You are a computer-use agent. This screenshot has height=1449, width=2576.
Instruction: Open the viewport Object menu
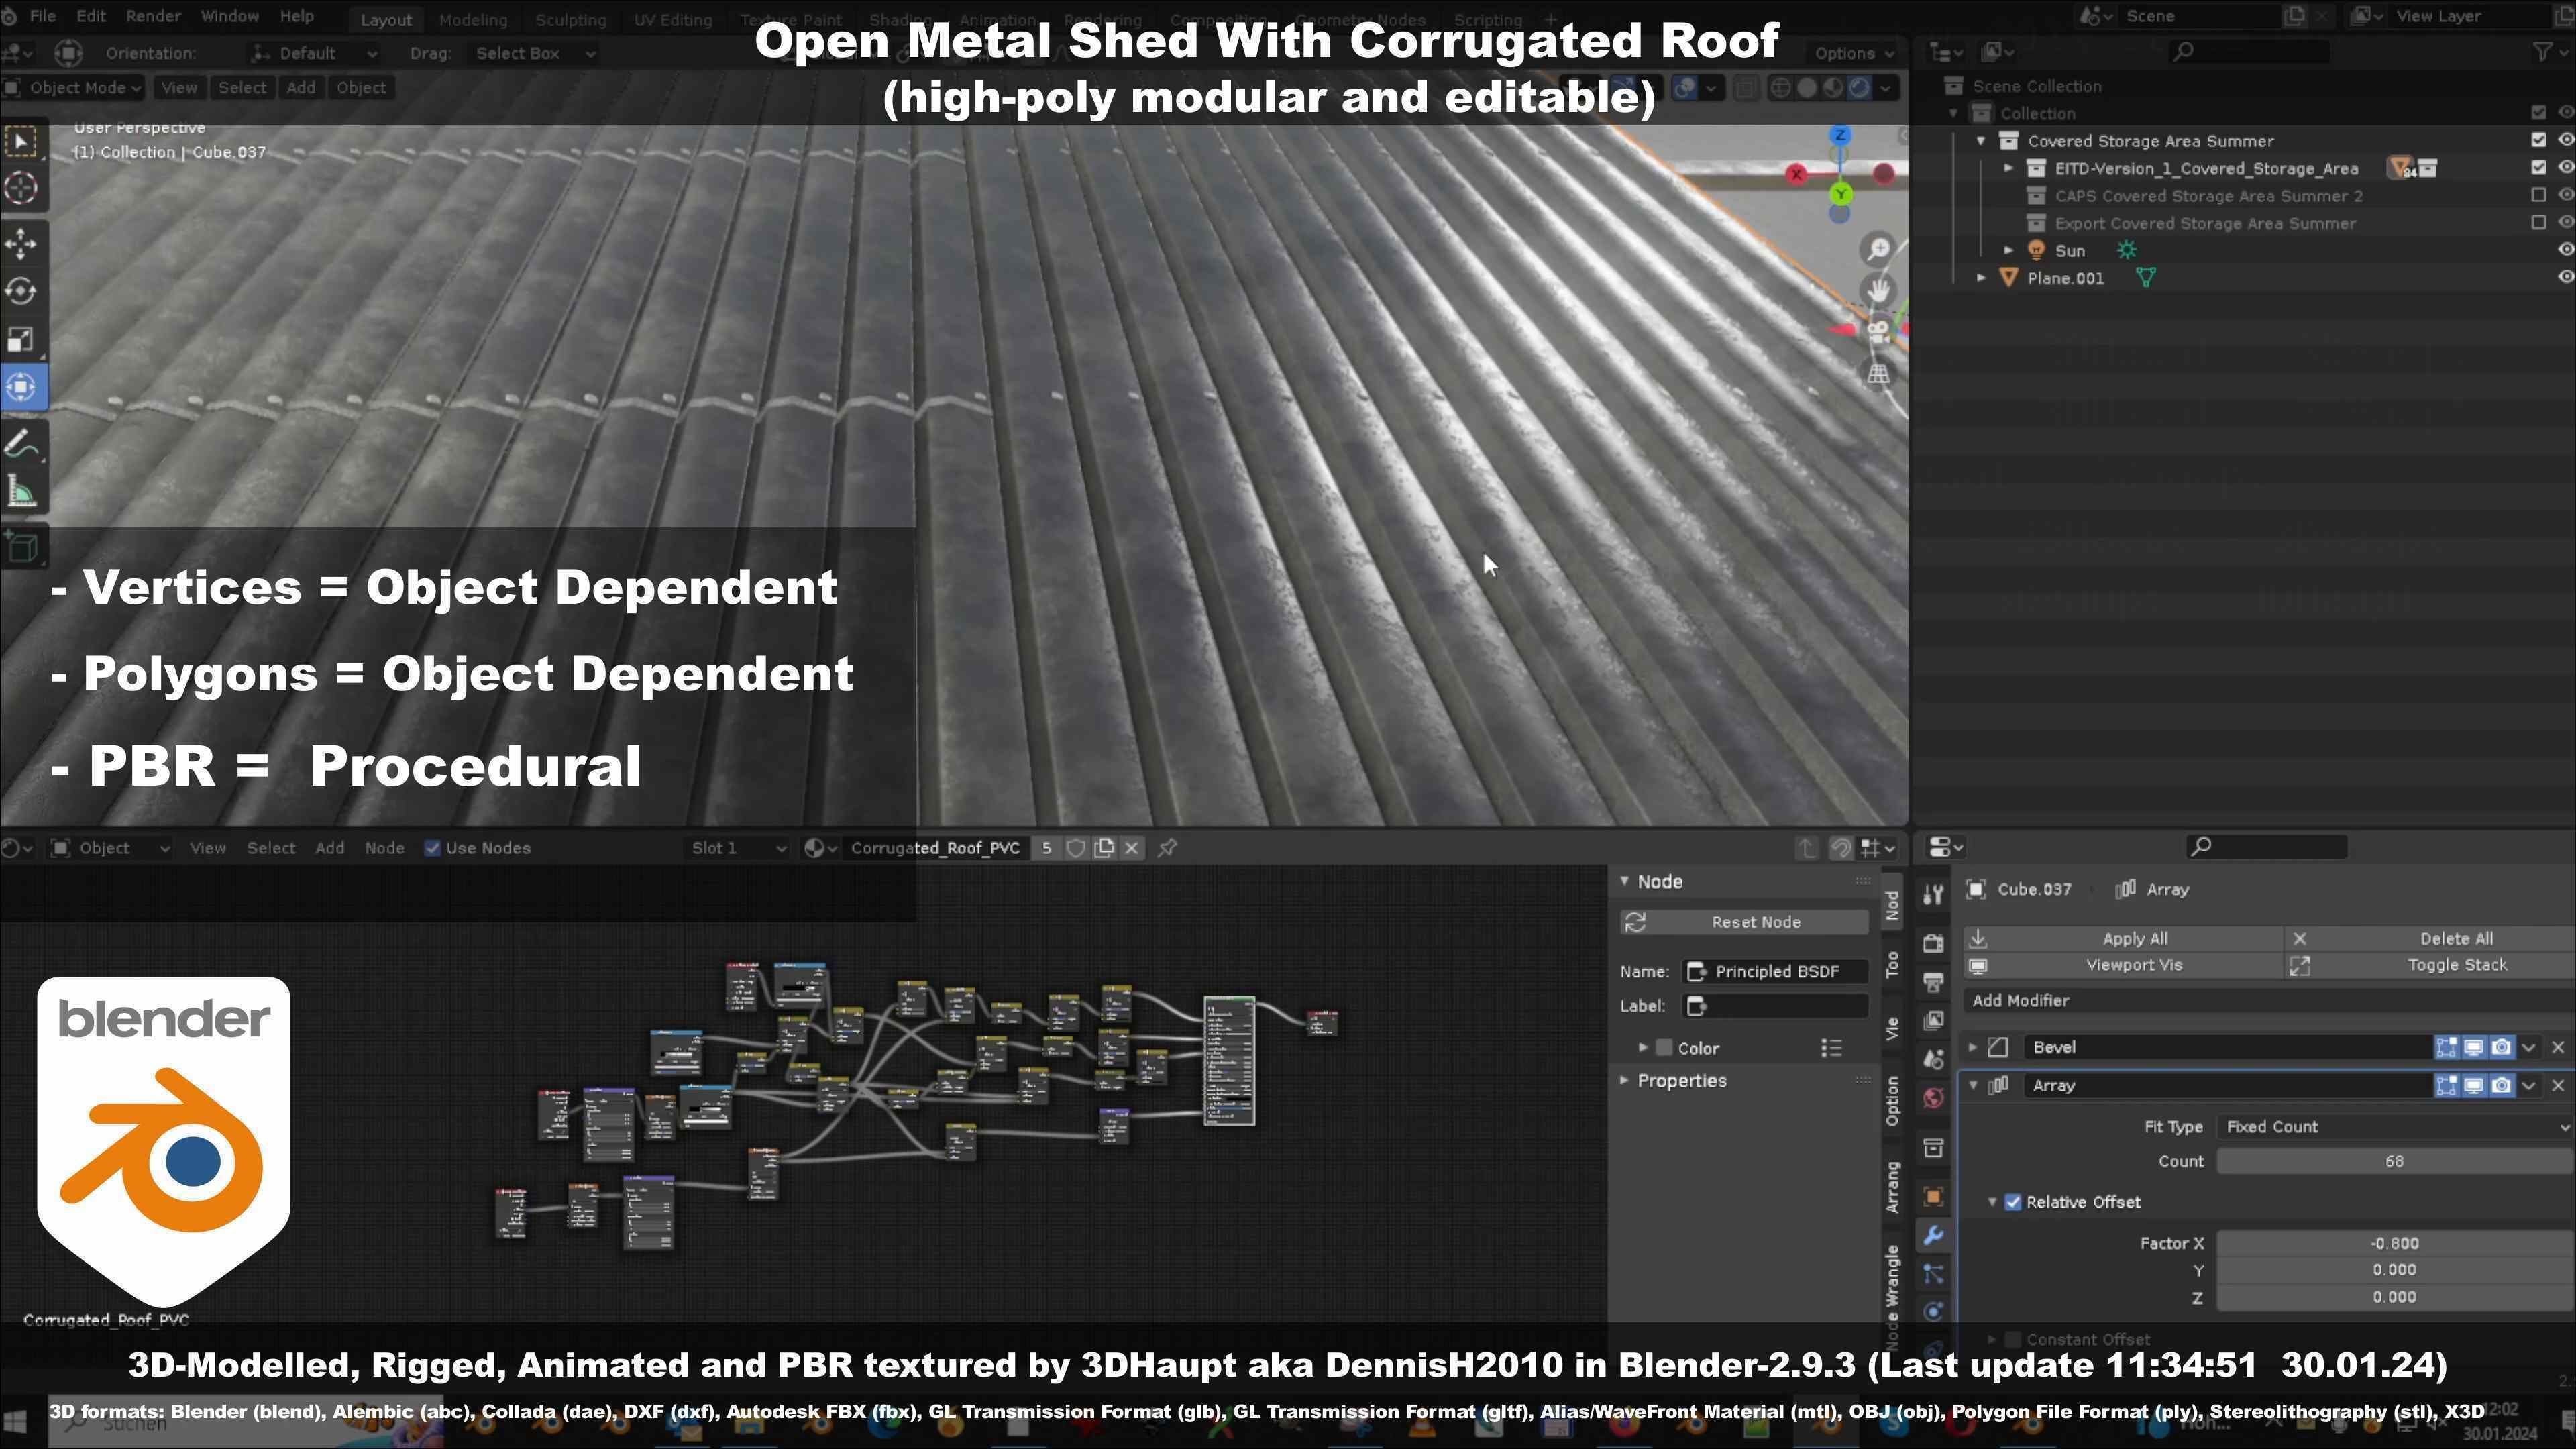[x=361, y=88]
